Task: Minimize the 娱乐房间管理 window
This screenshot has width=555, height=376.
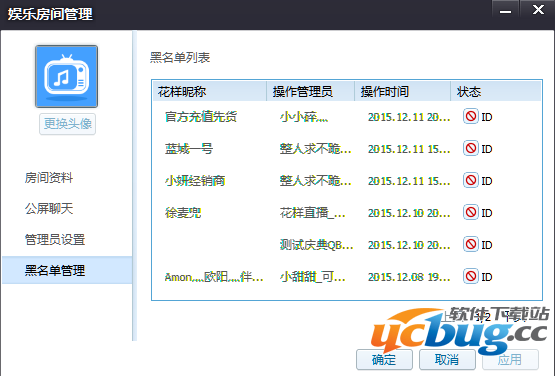Action: click(505, 9)
